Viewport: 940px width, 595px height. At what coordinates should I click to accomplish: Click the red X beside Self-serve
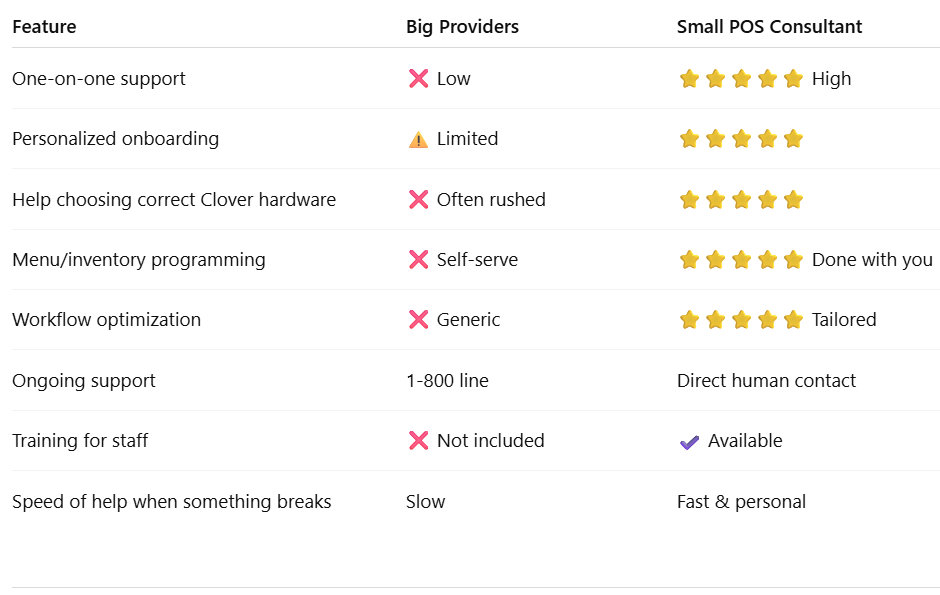(x=418, y=259)
